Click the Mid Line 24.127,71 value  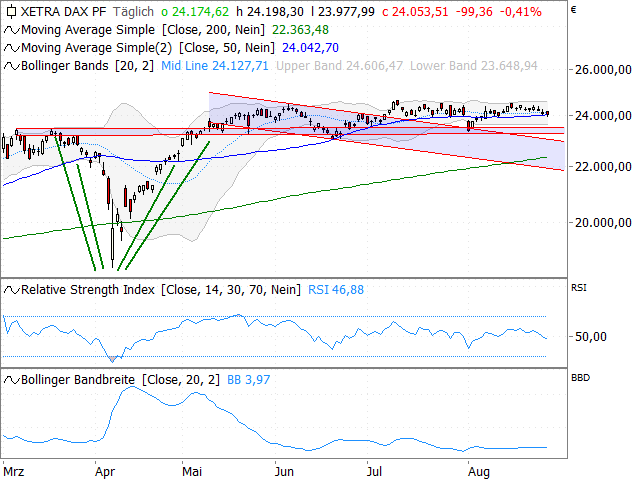[215, 66]
